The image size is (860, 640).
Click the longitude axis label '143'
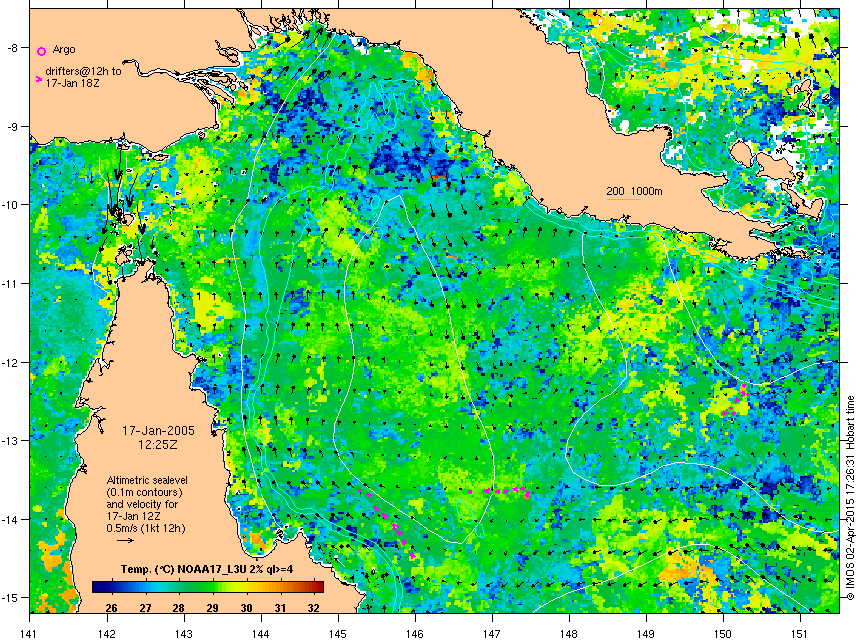click(184, 634)
